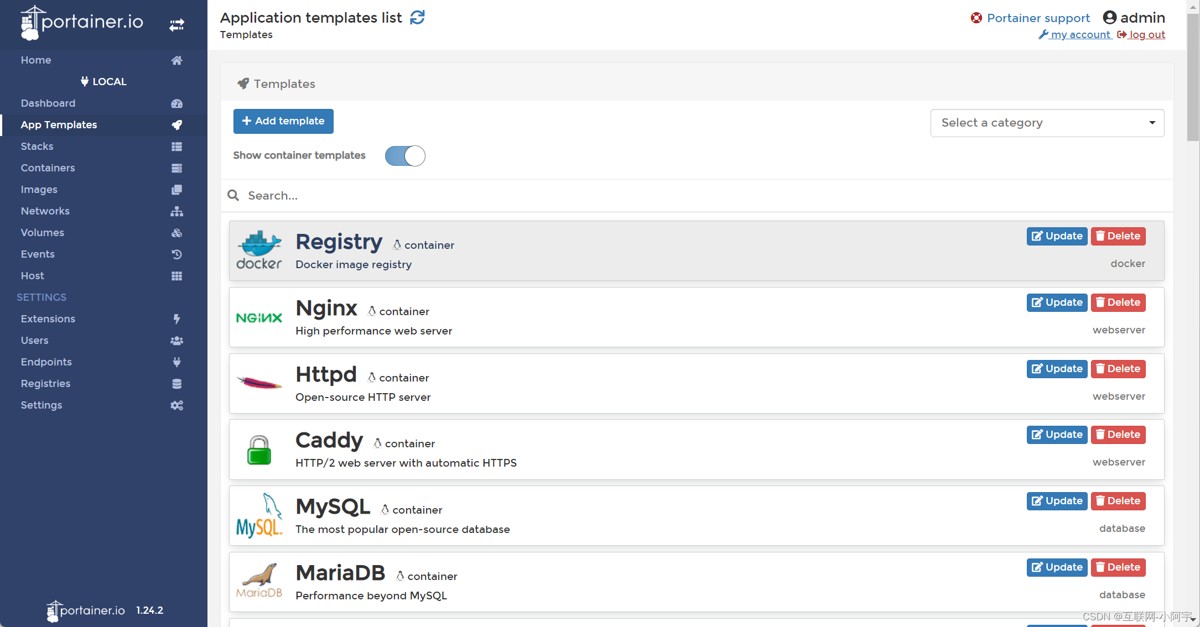Click the Settings cogs icon

[177, 406]
